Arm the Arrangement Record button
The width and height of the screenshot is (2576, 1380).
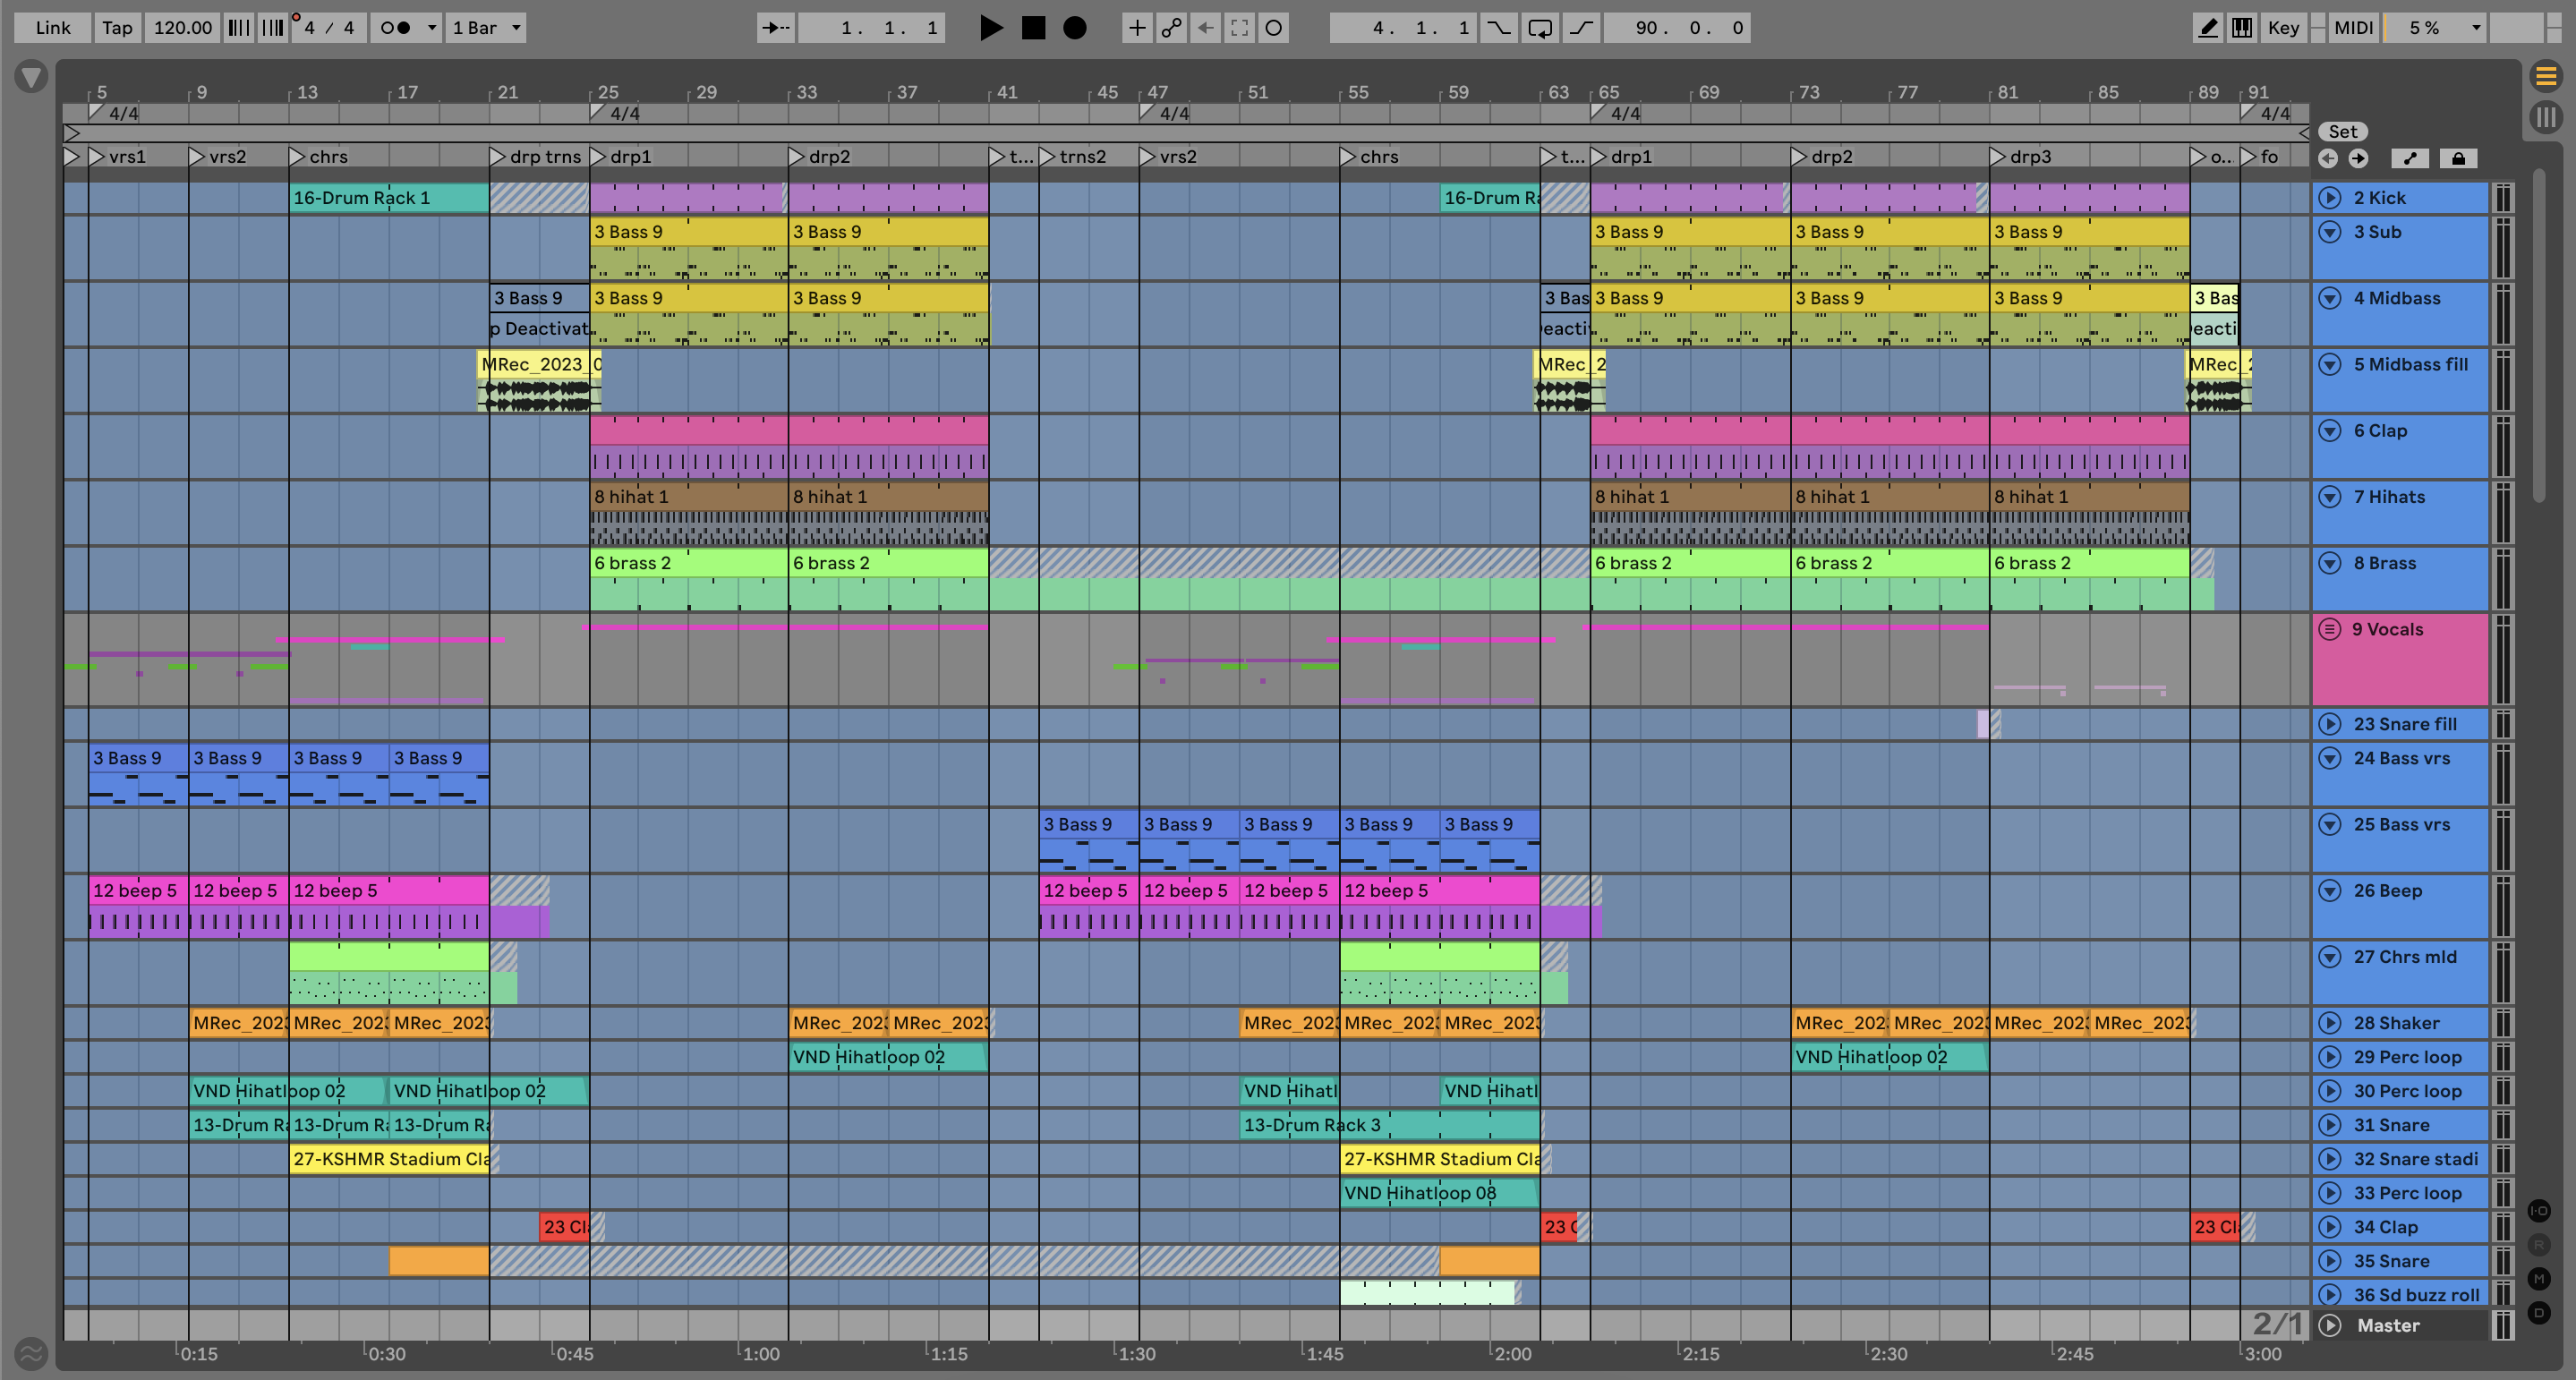point(1075,28)
